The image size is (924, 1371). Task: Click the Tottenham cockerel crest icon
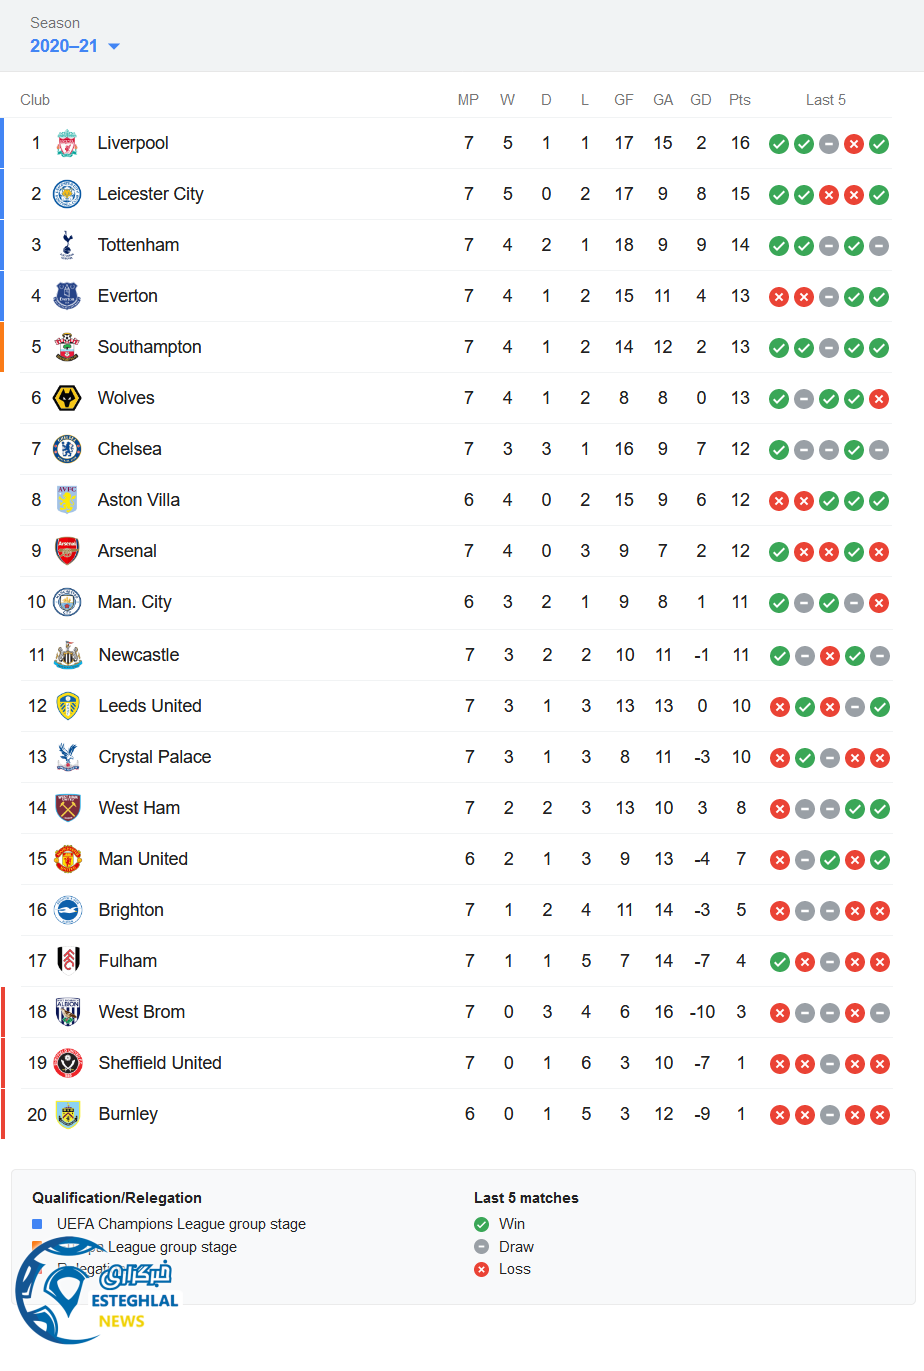pyautogui.click(x=67, y=245)
